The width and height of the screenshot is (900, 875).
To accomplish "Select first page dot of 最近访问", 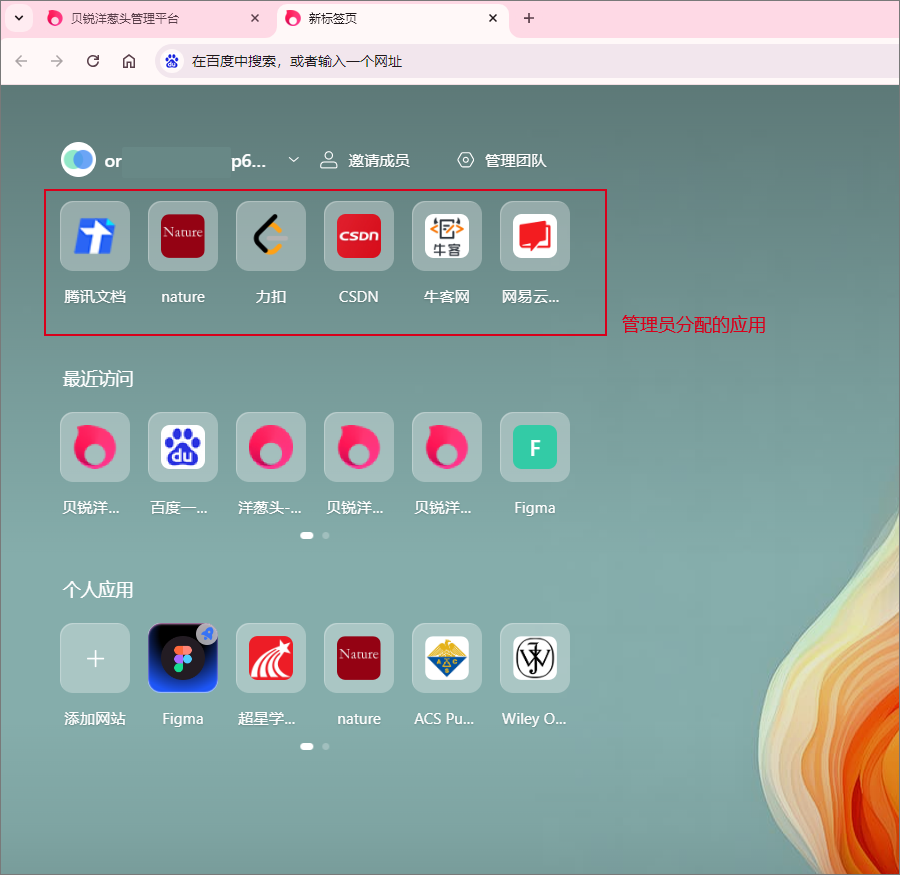I will [307, 535].
